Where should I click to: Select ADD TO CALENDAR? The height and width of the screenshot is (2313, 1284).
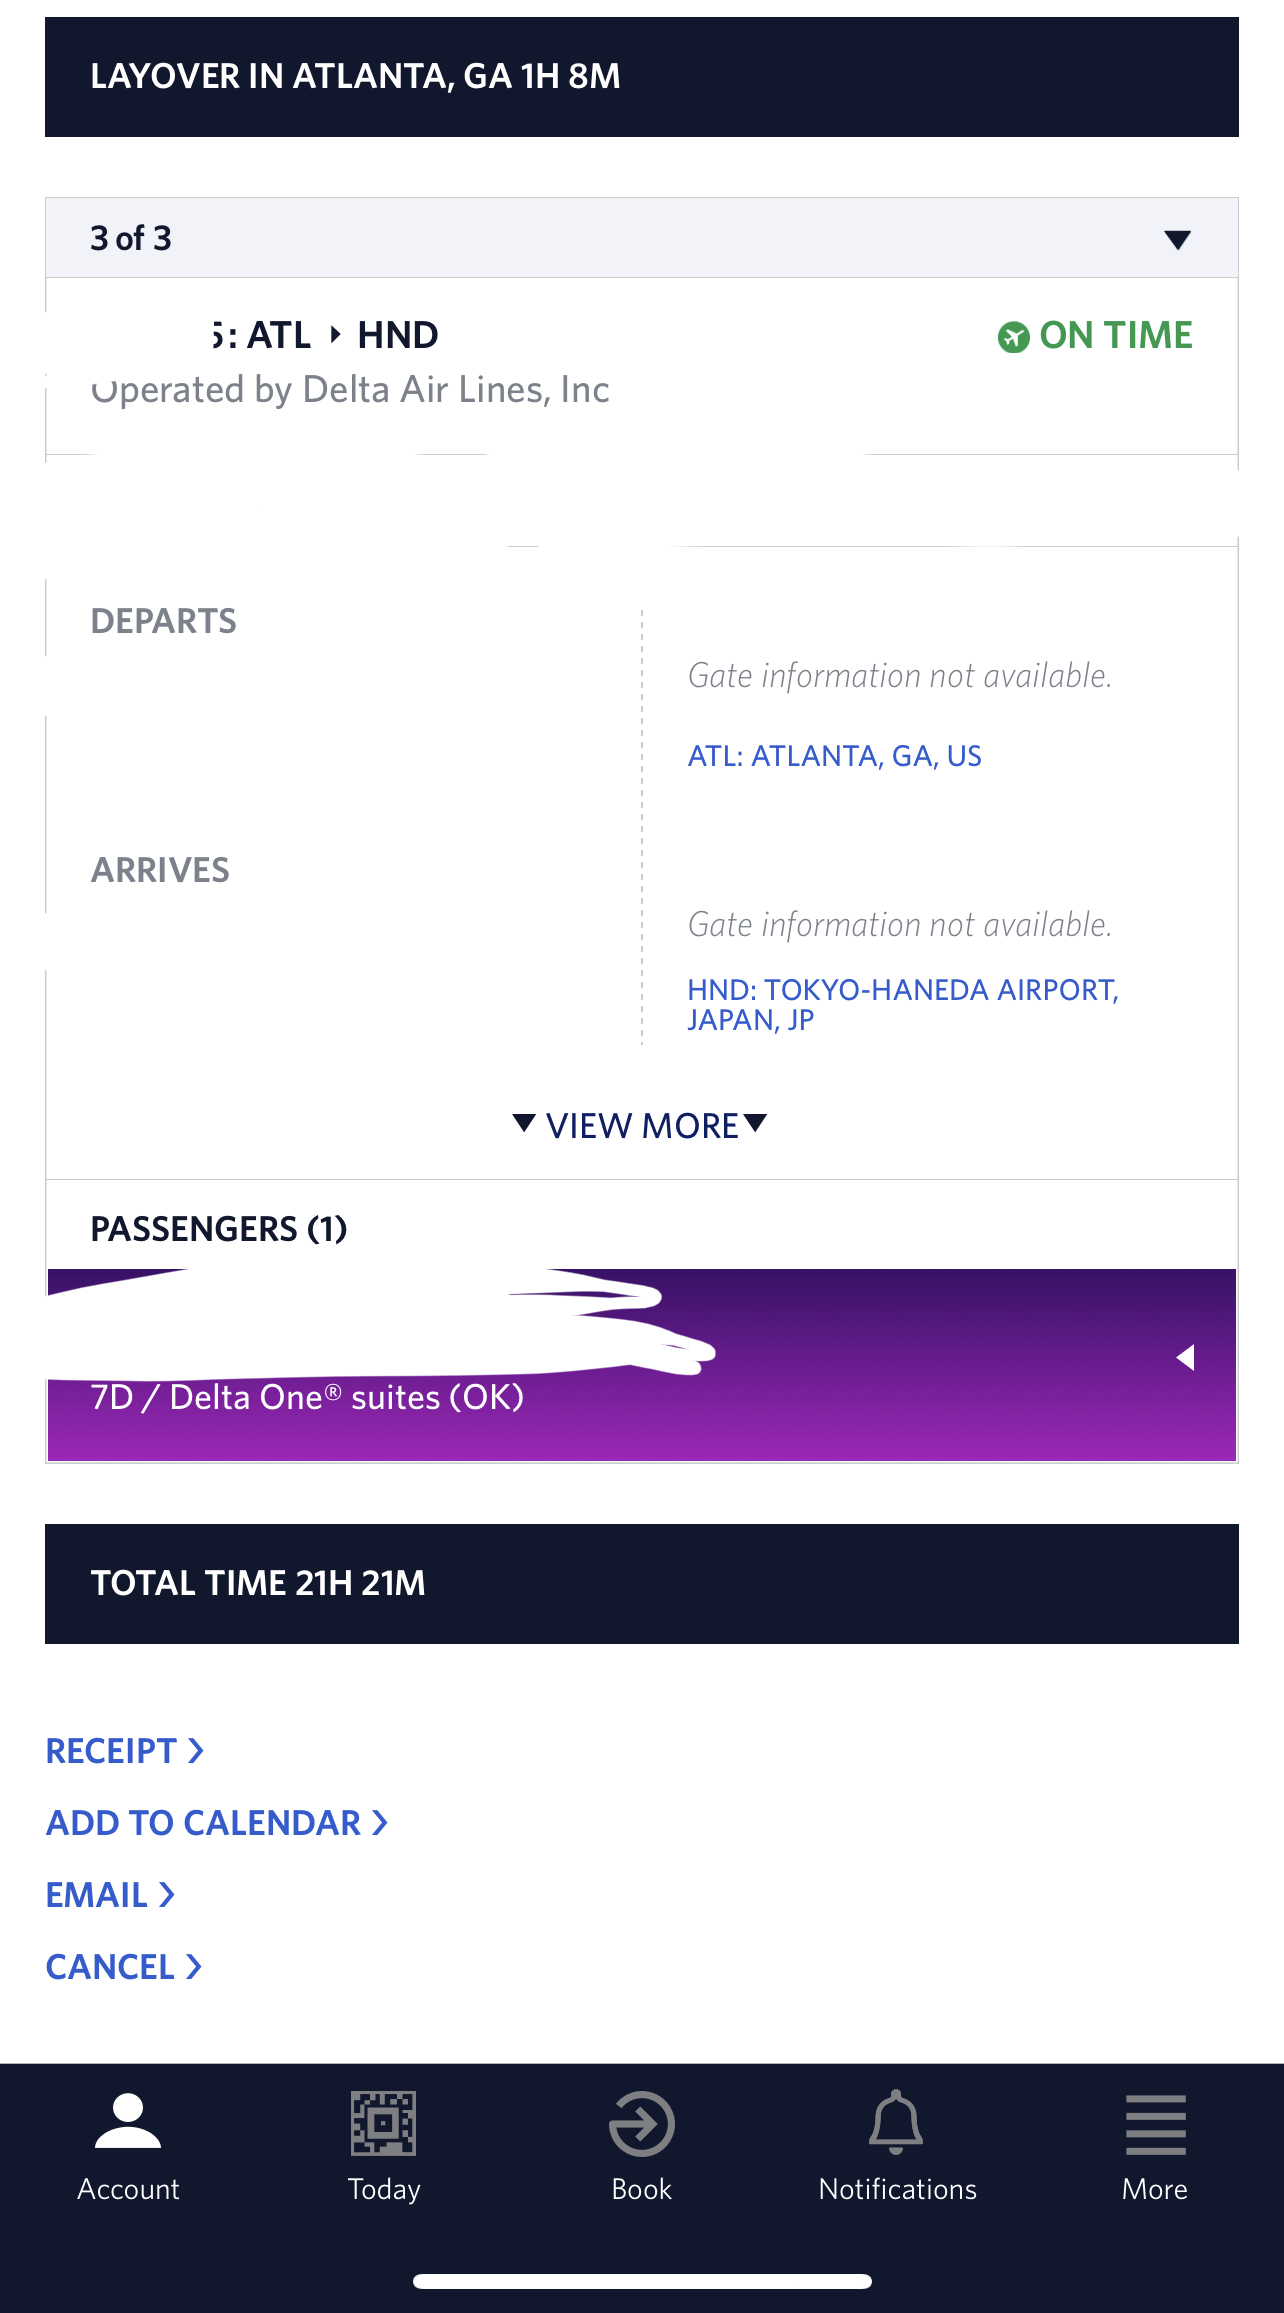(217, 1823)
